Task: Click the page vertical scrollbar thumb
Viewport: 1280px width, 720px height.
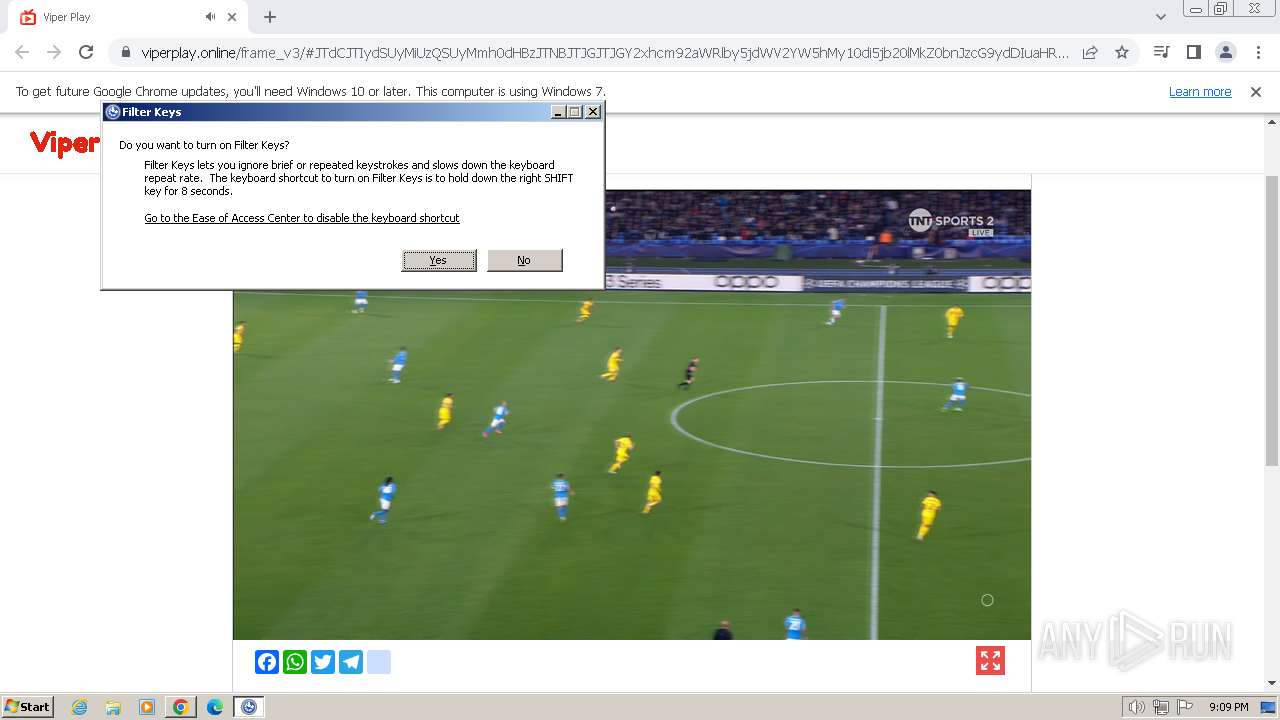Action: 1271,320
